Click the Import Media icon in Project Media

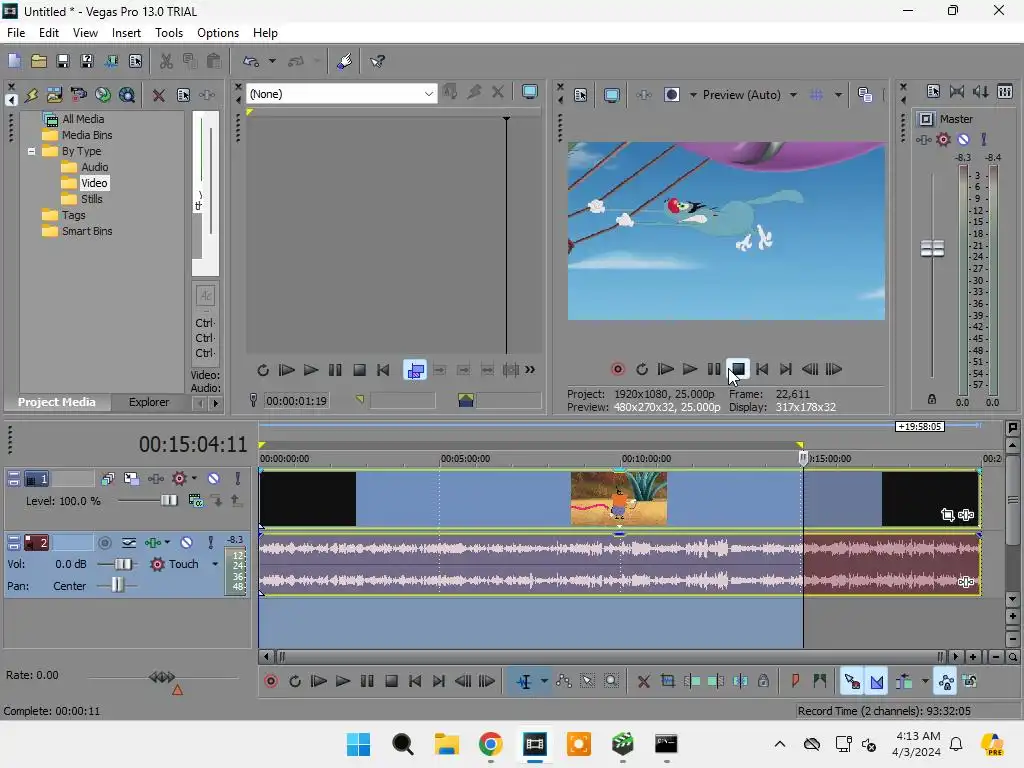(x=55, y=95)
